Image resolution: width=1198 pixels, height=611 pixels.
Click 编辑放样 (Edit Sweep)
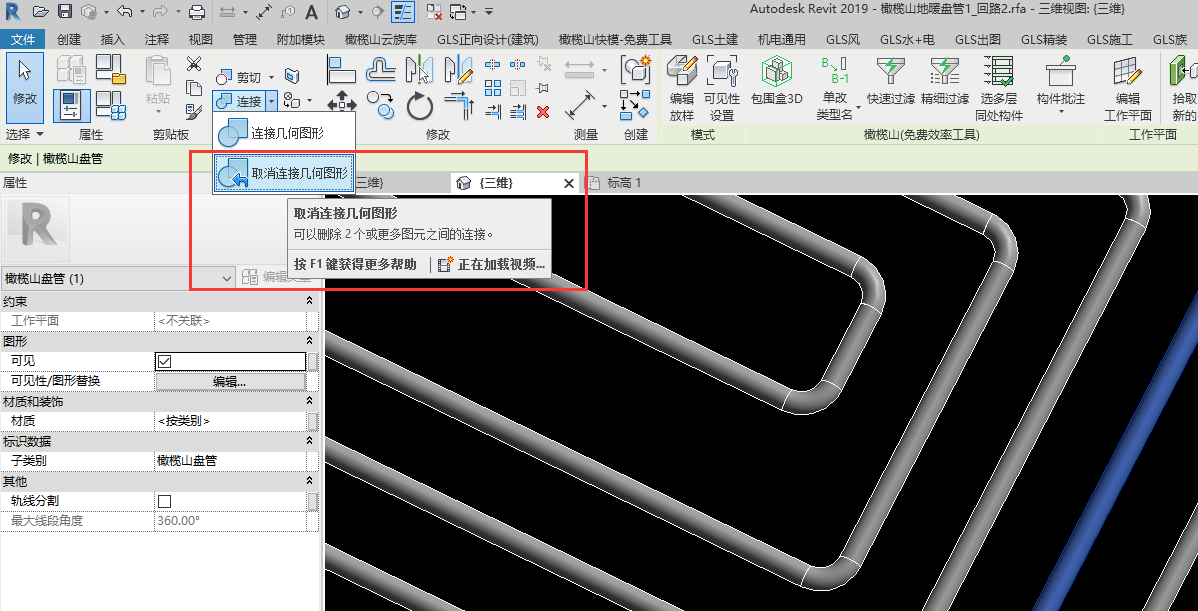click(x=682, y=89)
